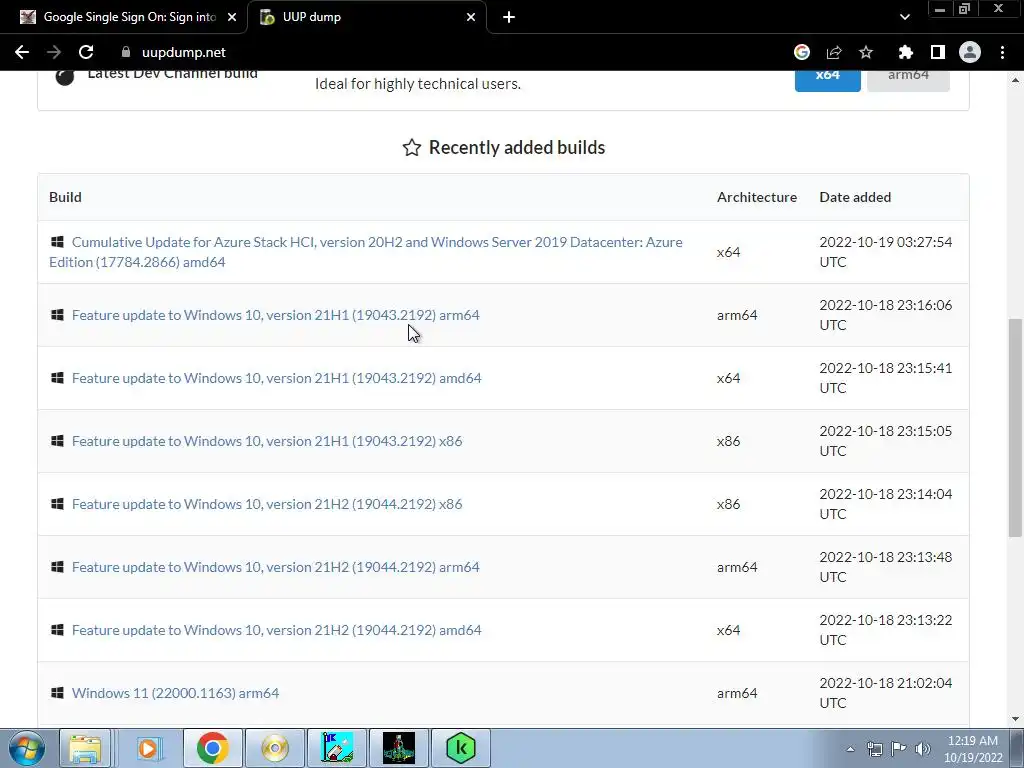1024x768 pixels.
Task: Open the Chrome profile avatar
Action: point(970,52)
